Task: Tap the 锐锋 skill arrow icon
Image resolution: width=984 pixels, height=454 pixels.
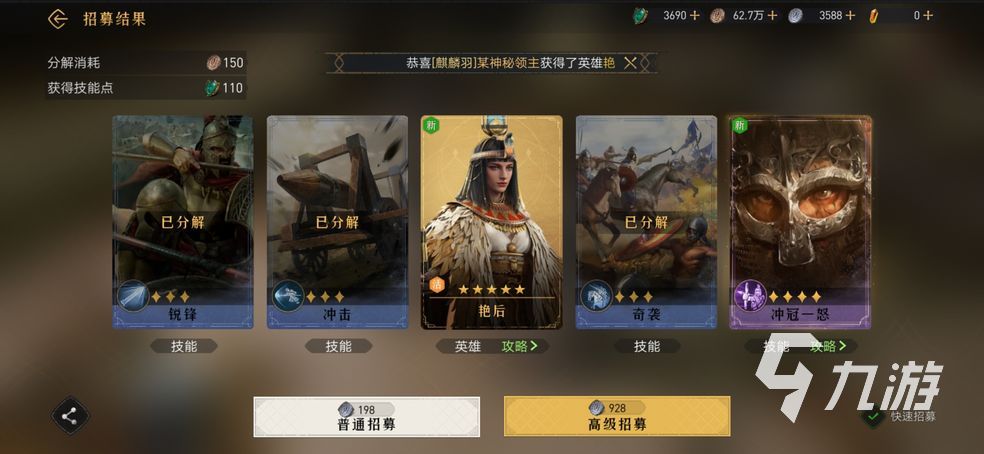Action: [132, 296]
